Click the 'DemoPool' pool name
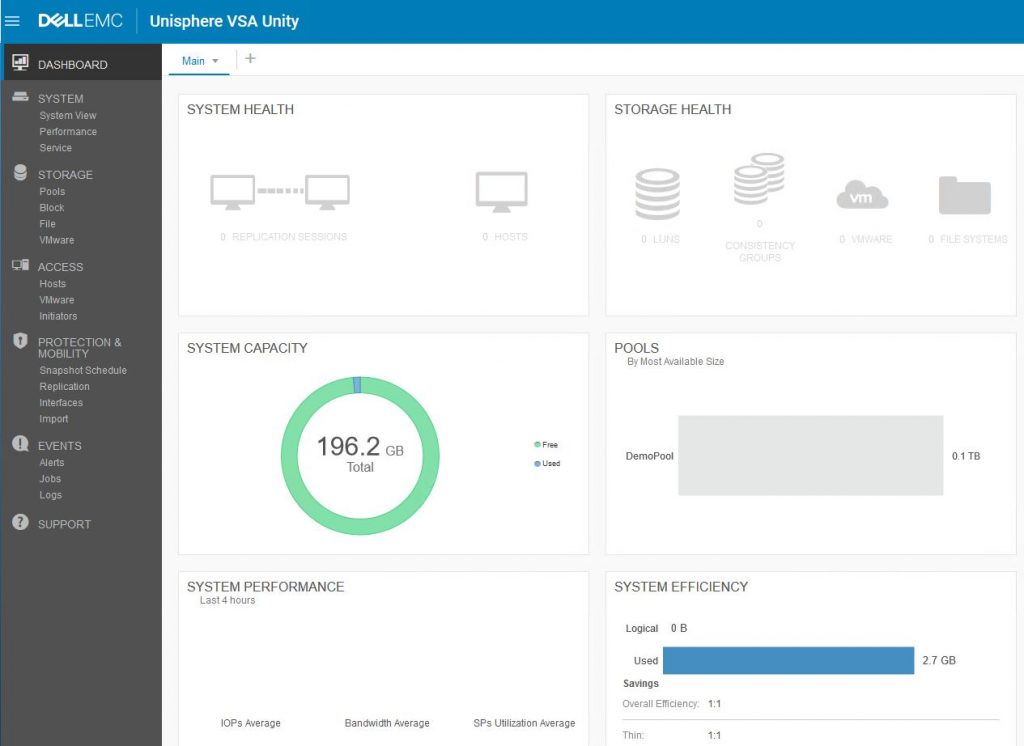 pyautogui.click(x=649, y=456)
